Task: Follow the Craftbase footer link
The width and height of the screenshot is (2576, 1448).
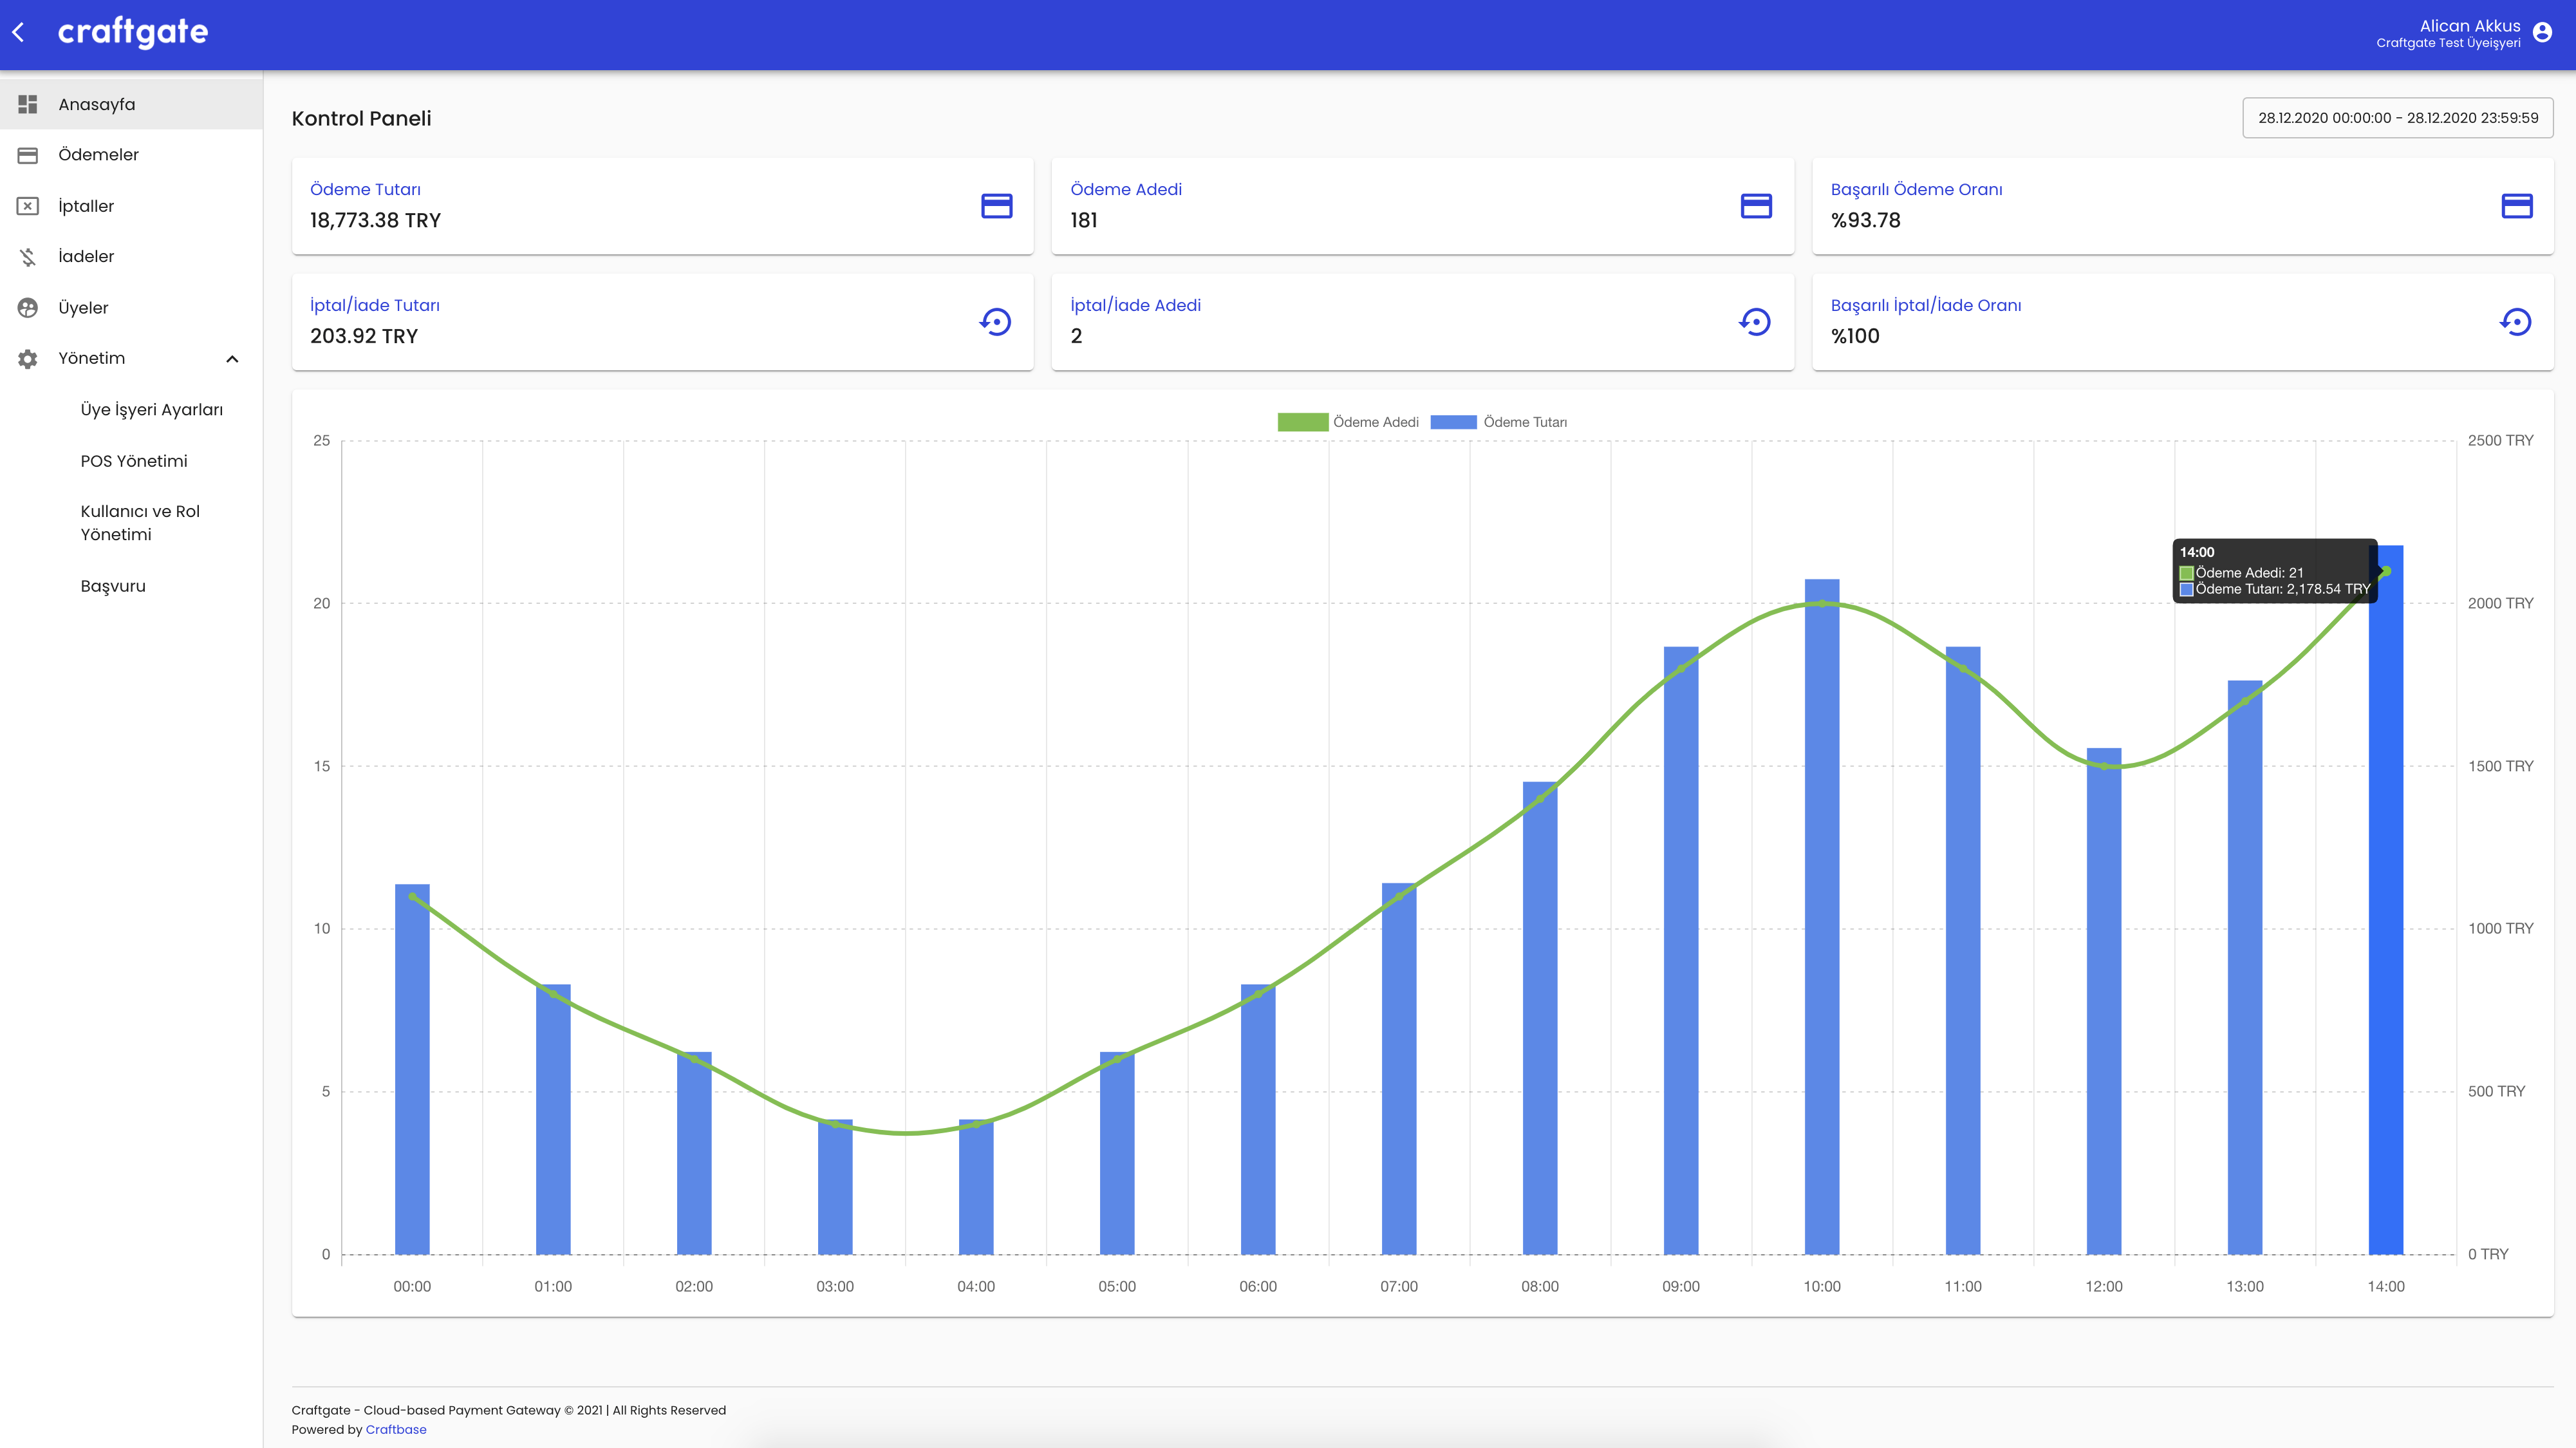Action: (x=396, y=1429)
